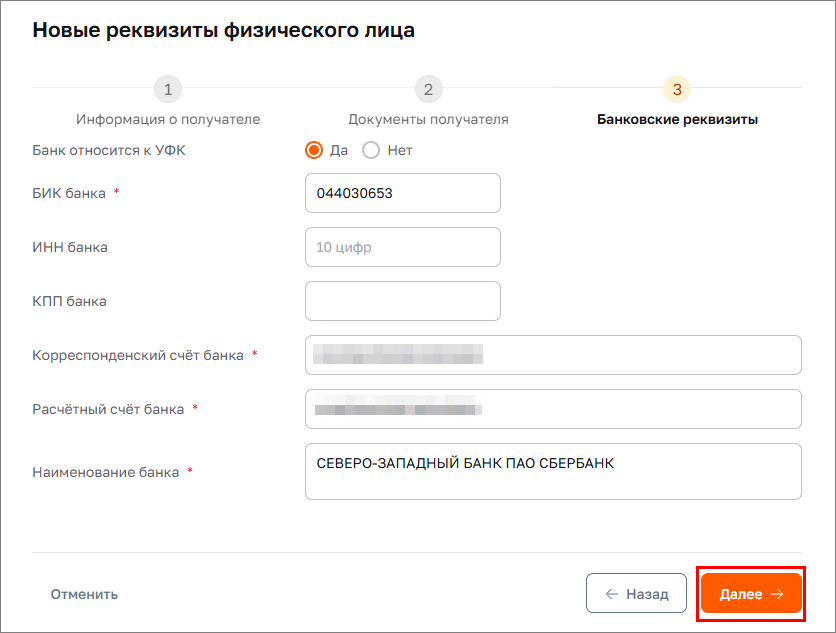Image resolution: width=836 pixels, height=633 pixels.
Task: Click the БИК банка input showing 044030653
Action: [x=402, y=192]
